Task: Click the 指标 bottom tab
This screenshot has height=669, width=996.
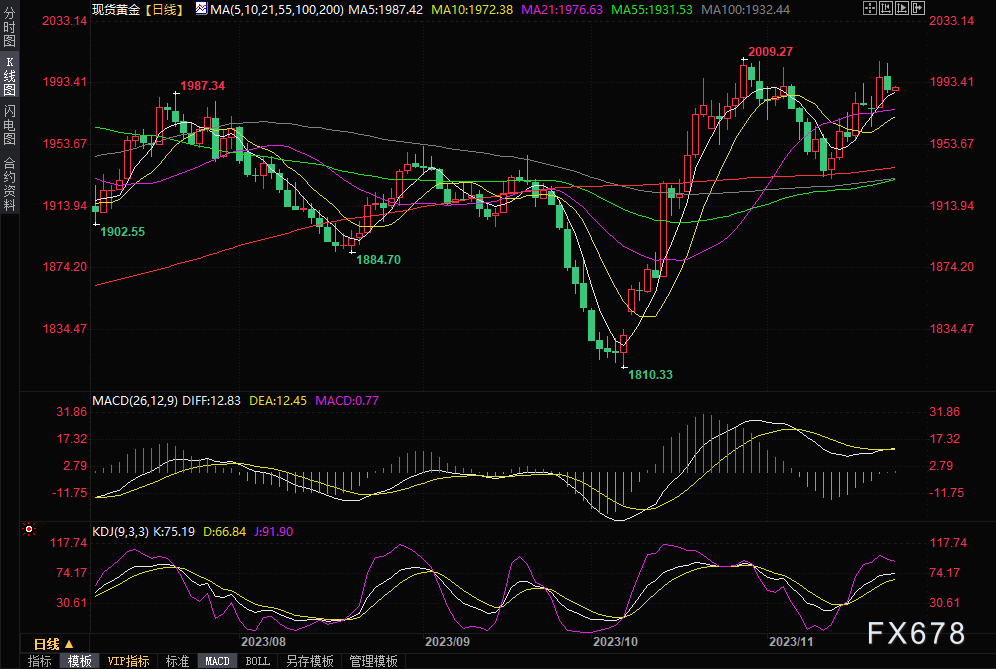Action: tap(40, 661)
